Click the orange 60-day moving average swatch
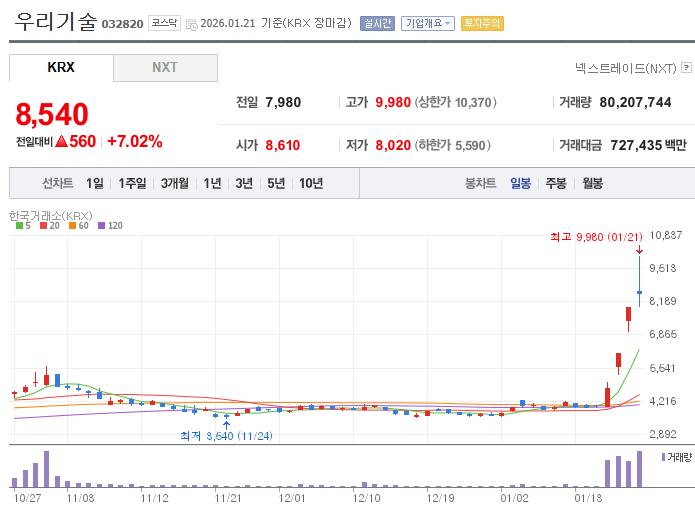This screenshot has width=695, height=506. click(72, 226)
